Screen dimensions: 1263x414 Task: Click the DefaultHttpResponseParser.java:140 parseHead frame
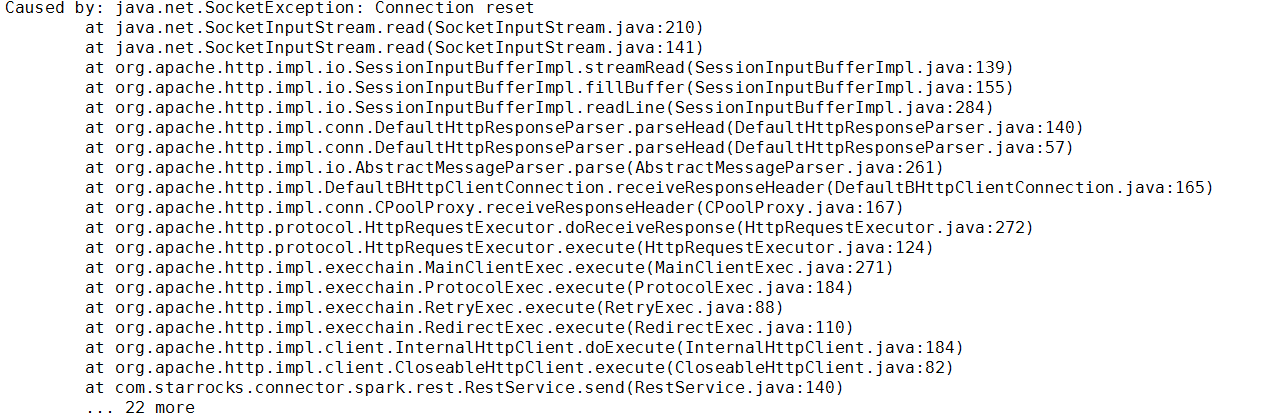584,127
